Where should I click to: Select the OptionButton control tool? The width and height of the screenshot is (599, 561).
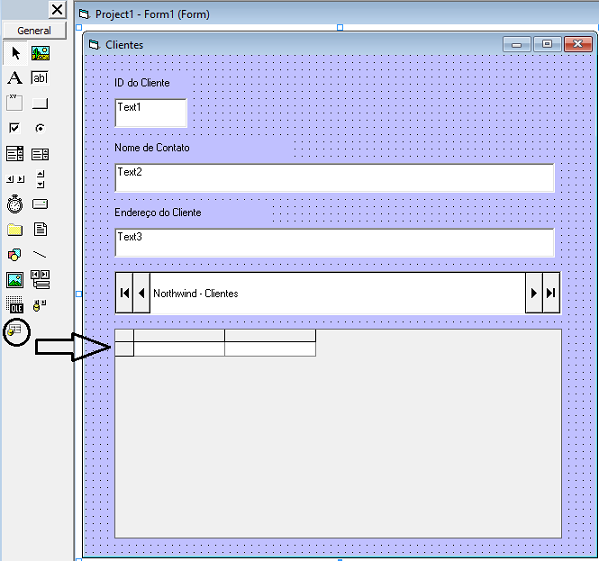pyautogui.click(x=40, y=128)
